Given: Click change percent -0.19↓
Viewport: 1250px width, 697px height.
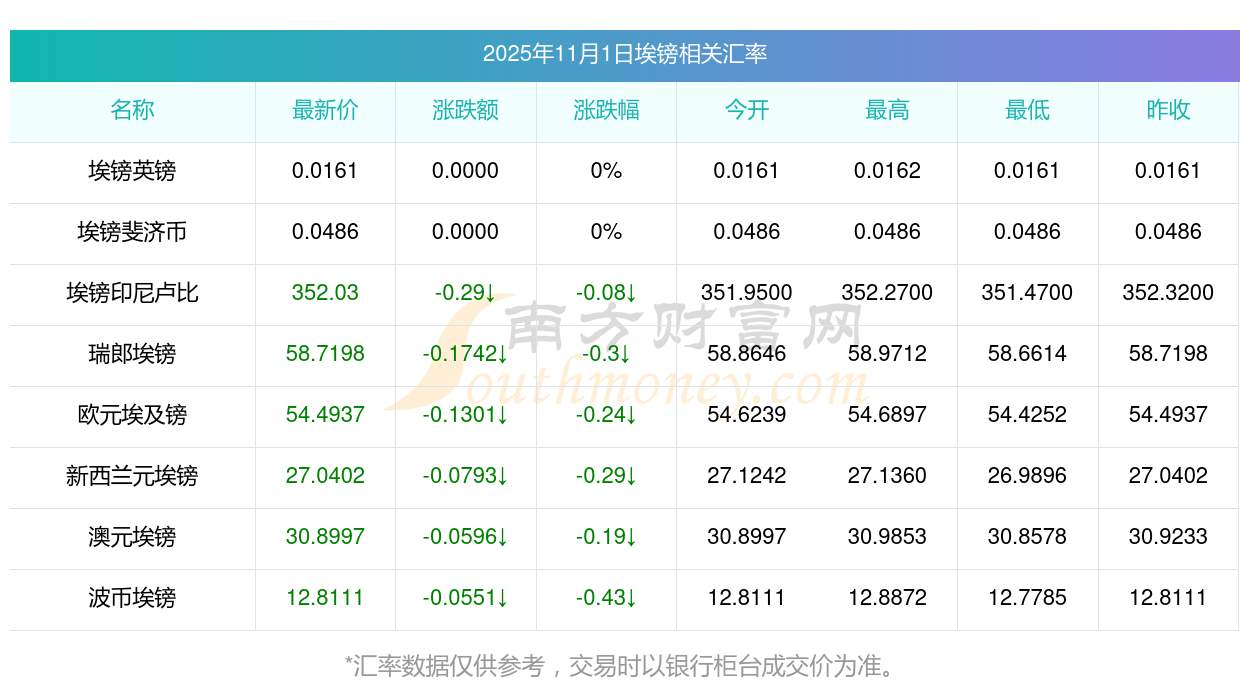Looking at the screenshot, I should pyautogui.click(x=606, y=537).
